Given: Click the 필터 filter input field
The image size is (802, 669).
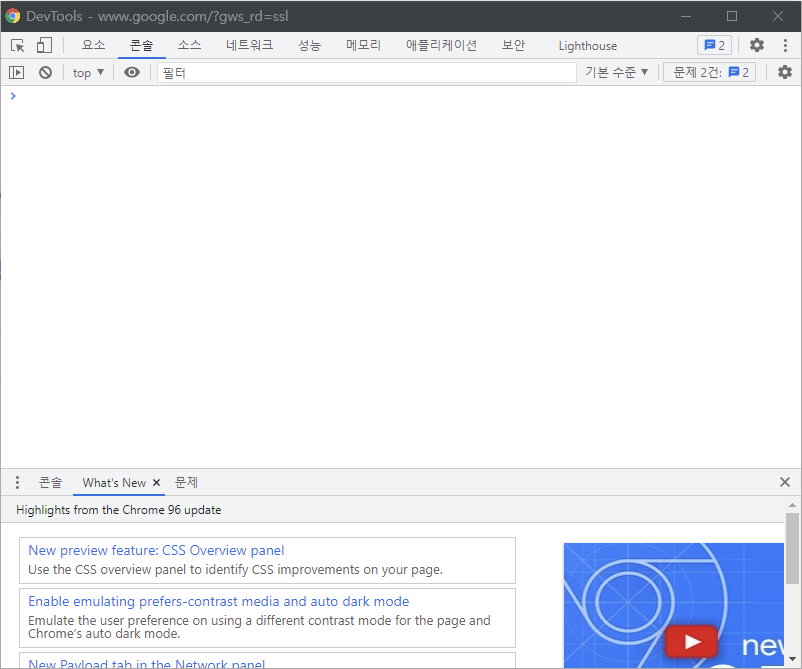Looking at the screenshot, I should click(367, 73).
